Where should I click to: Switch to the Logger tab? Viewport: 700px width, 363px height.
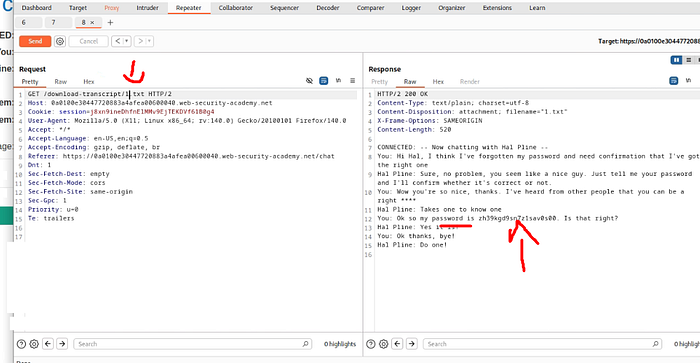tap(411, 8)
